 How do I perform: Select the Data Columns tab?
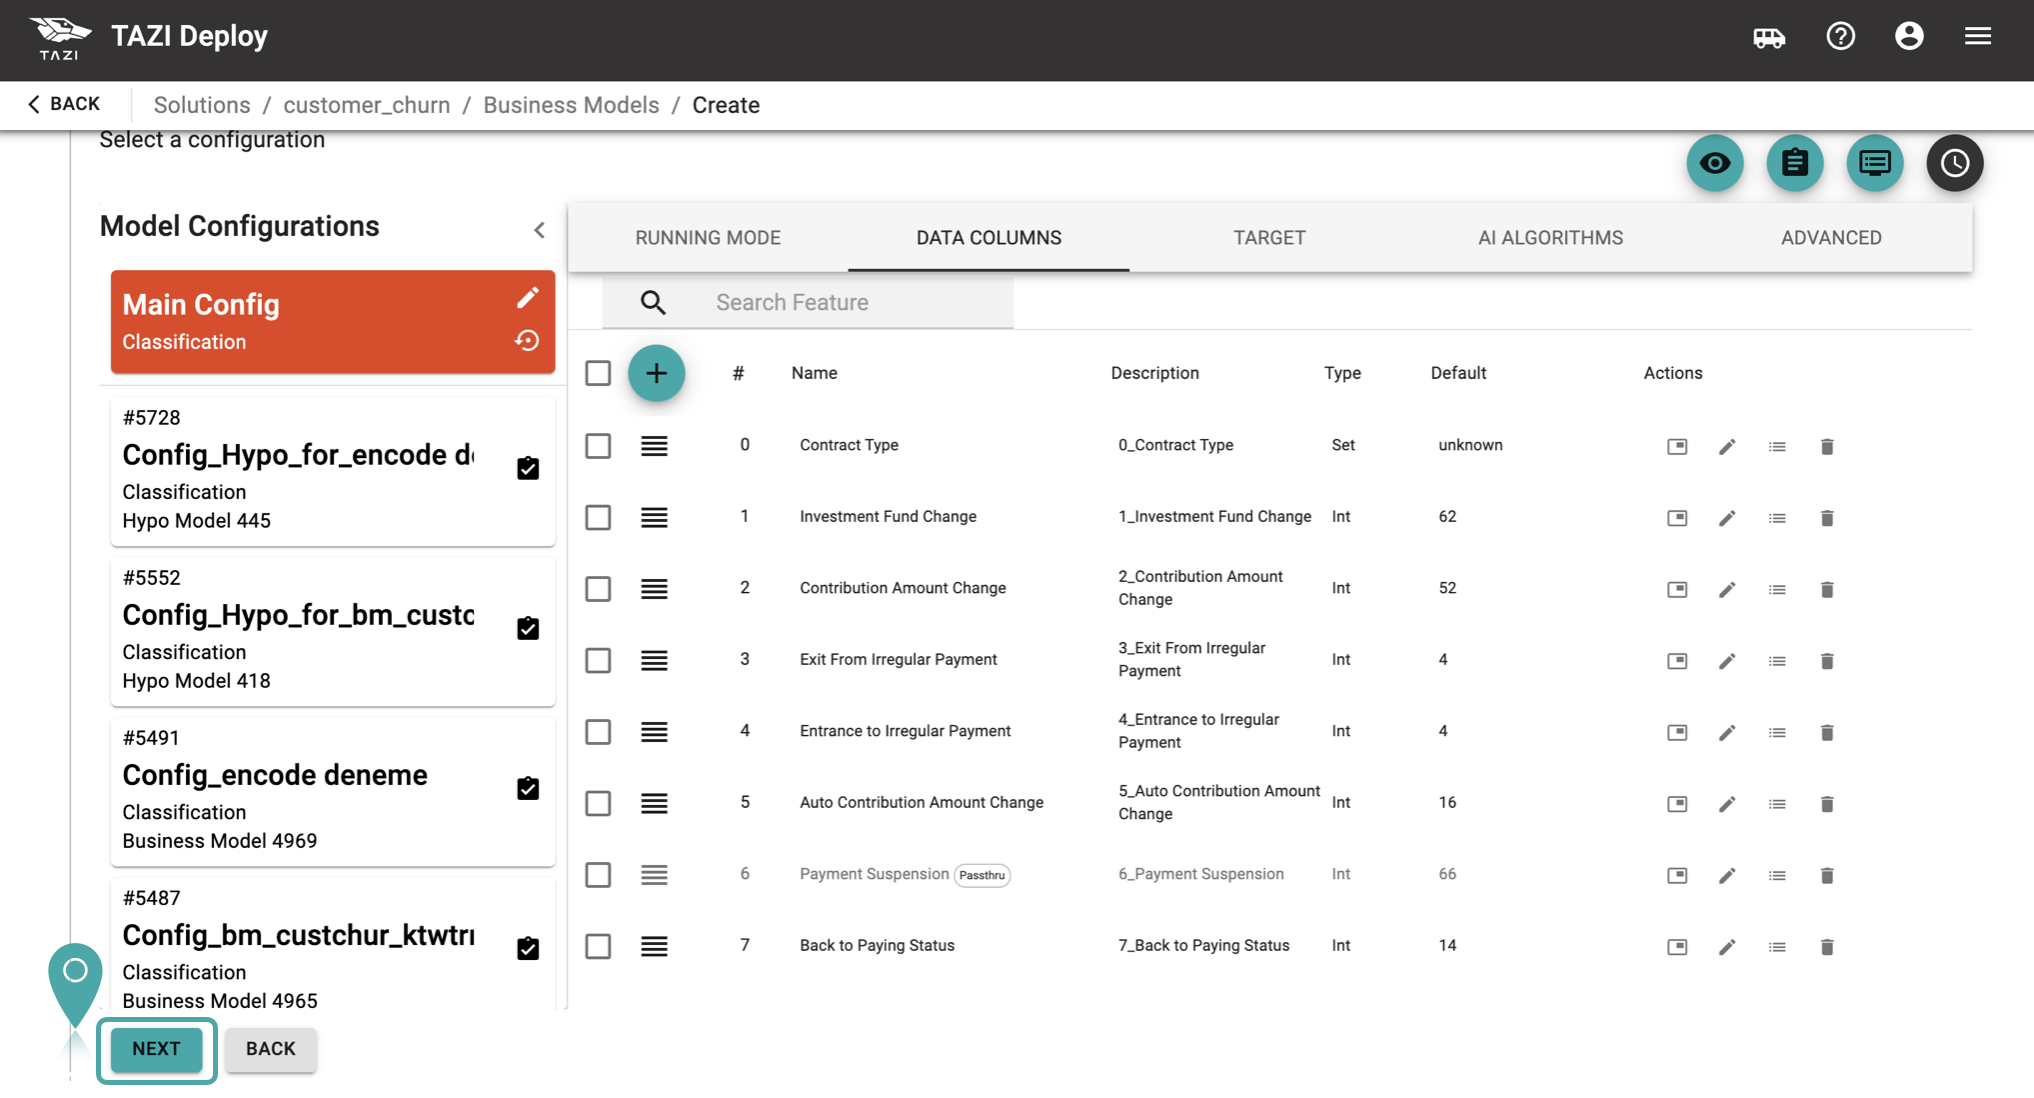coord(989,238)
